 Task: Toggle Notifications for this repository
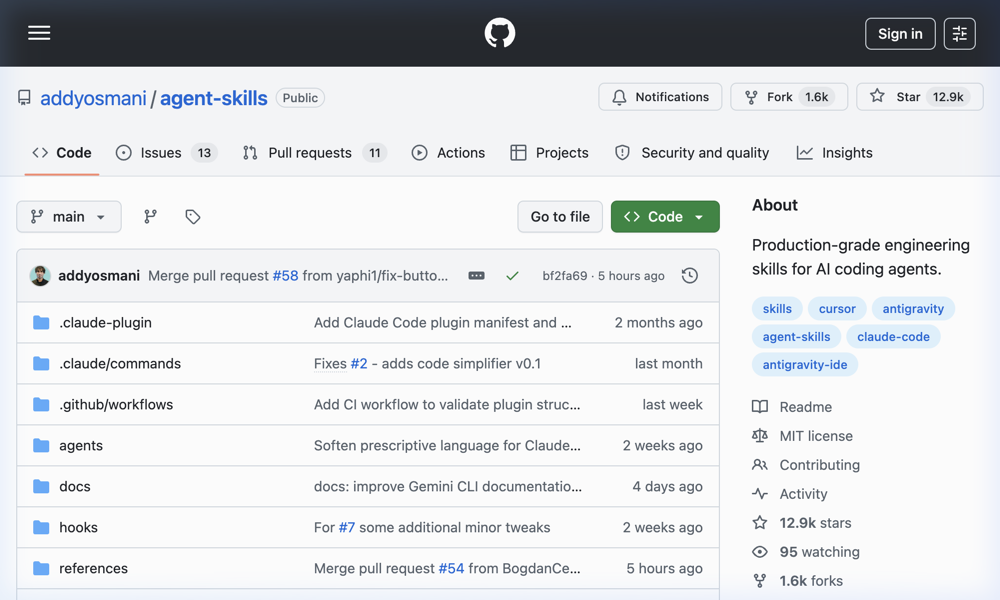[660, 97]
